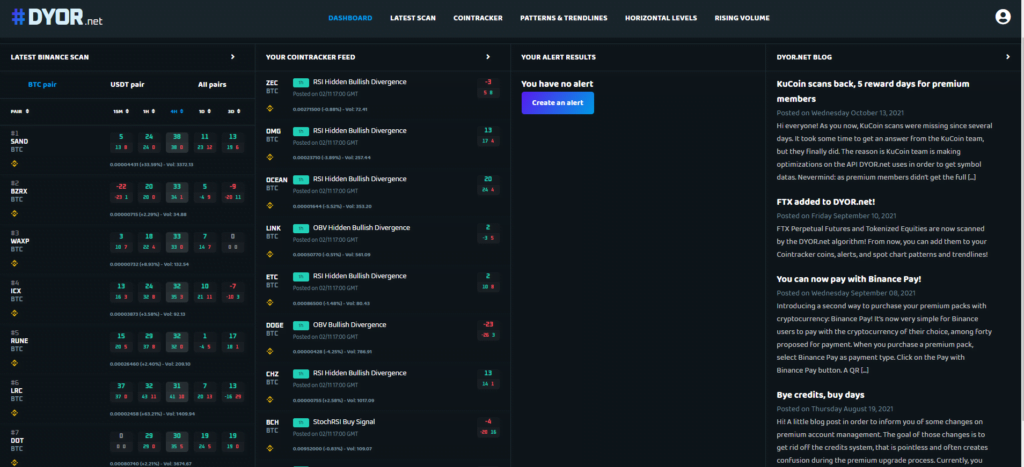Open Rising Volume page
1024x467 pixels.
[742, 18]
